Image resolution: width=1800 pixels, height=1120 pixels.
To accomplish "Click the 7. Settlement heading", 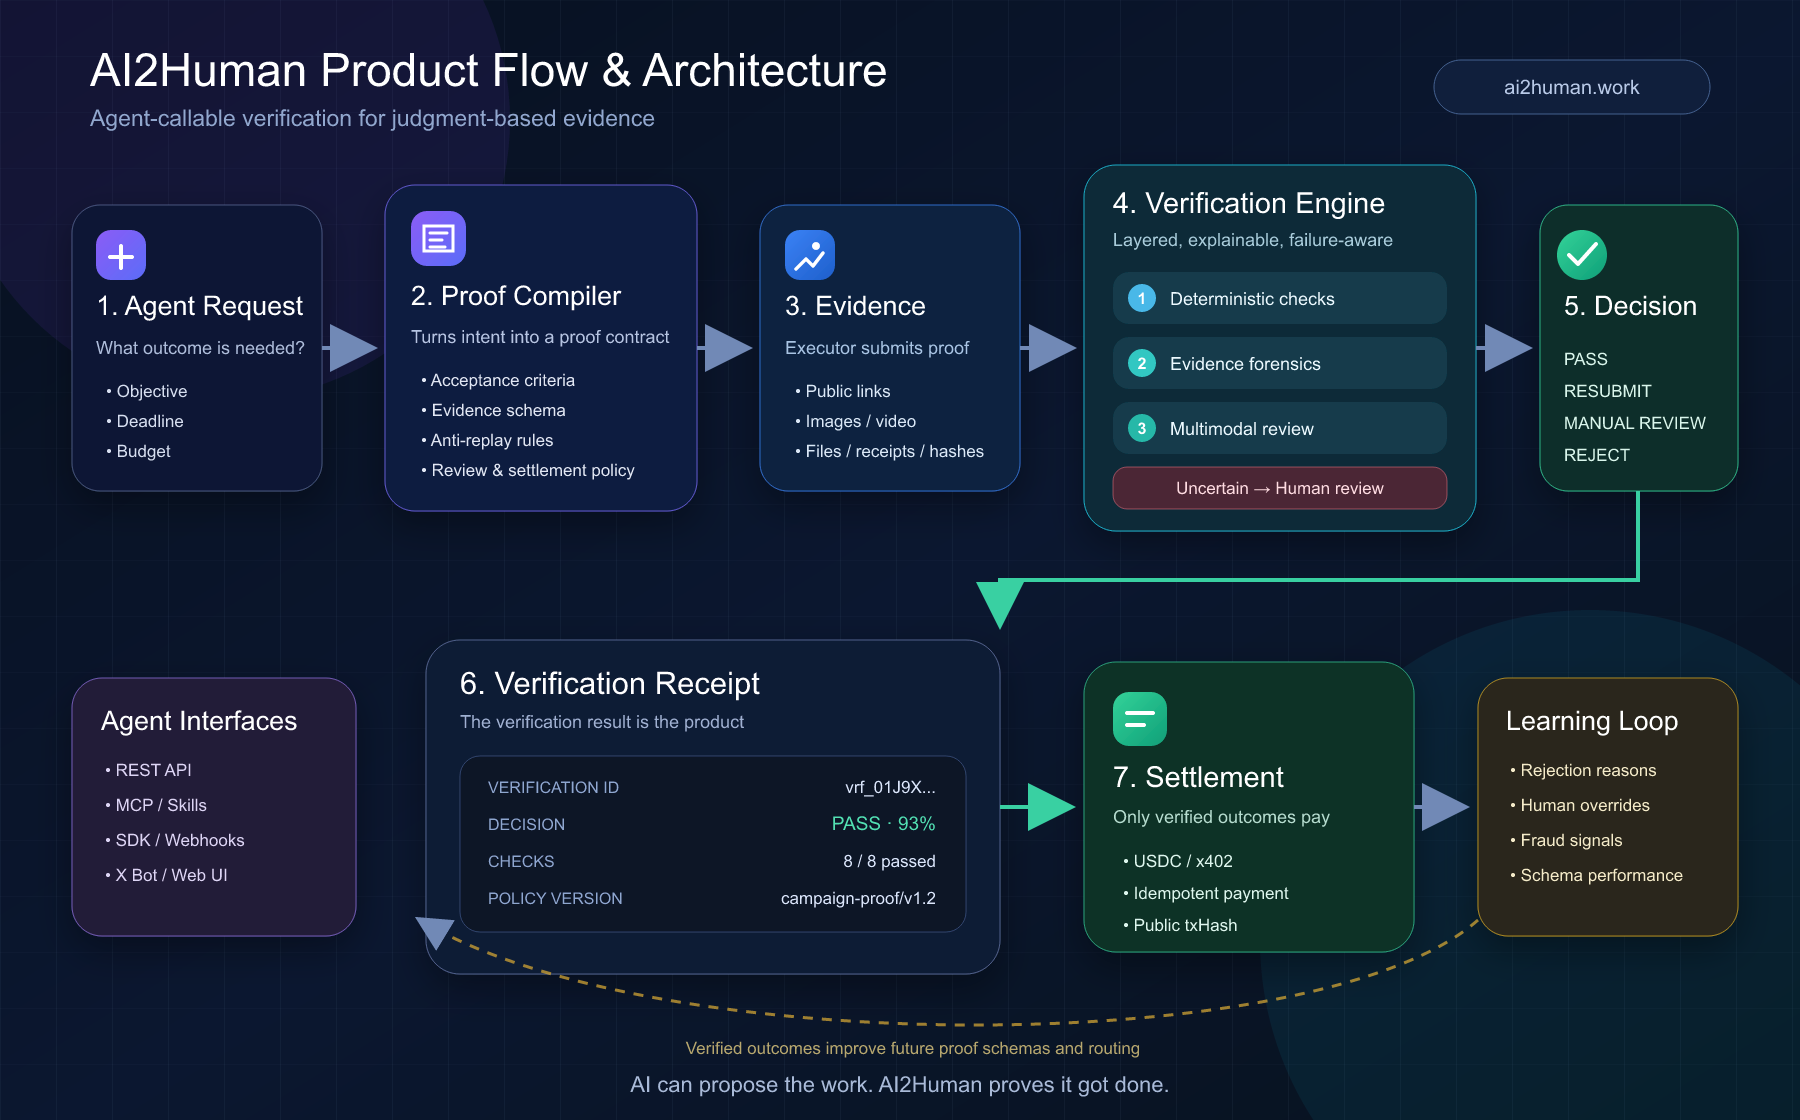I will click(x=1198, y=777).
